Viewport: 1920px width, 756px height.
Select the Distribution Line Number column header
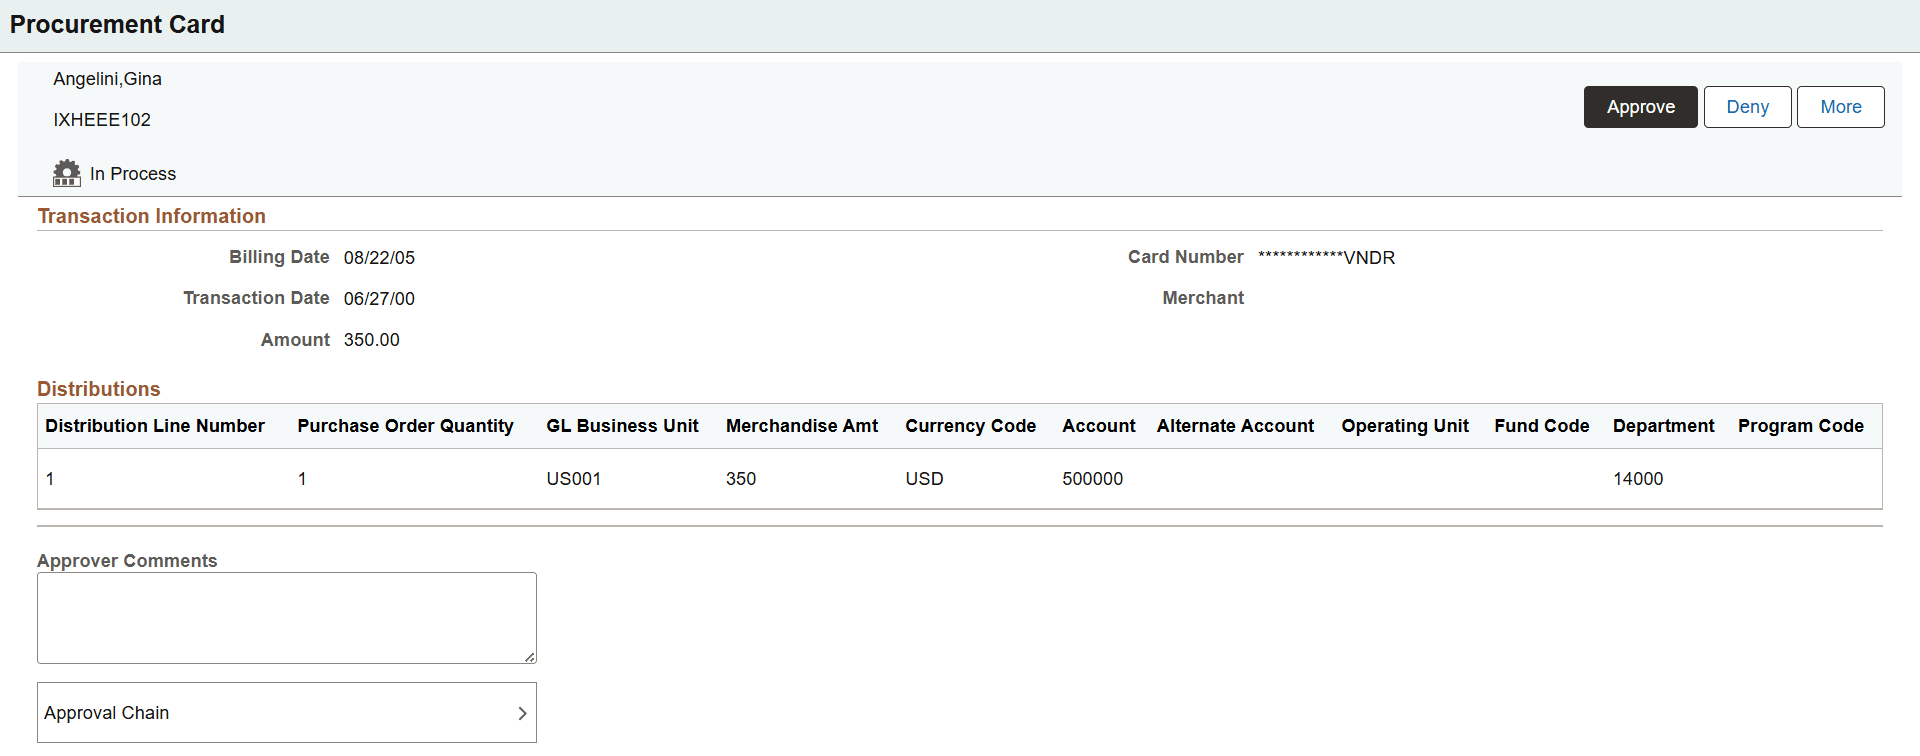click(x=155, y=426)
